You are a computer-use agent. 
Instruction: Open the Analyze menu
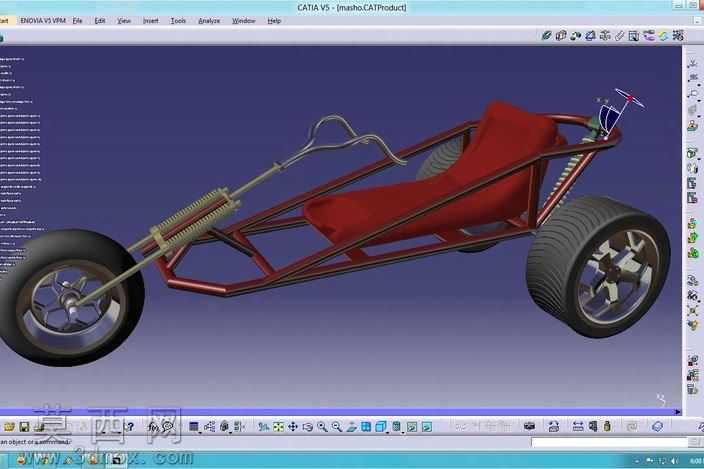pyautogui.click(x=209, y=21)
